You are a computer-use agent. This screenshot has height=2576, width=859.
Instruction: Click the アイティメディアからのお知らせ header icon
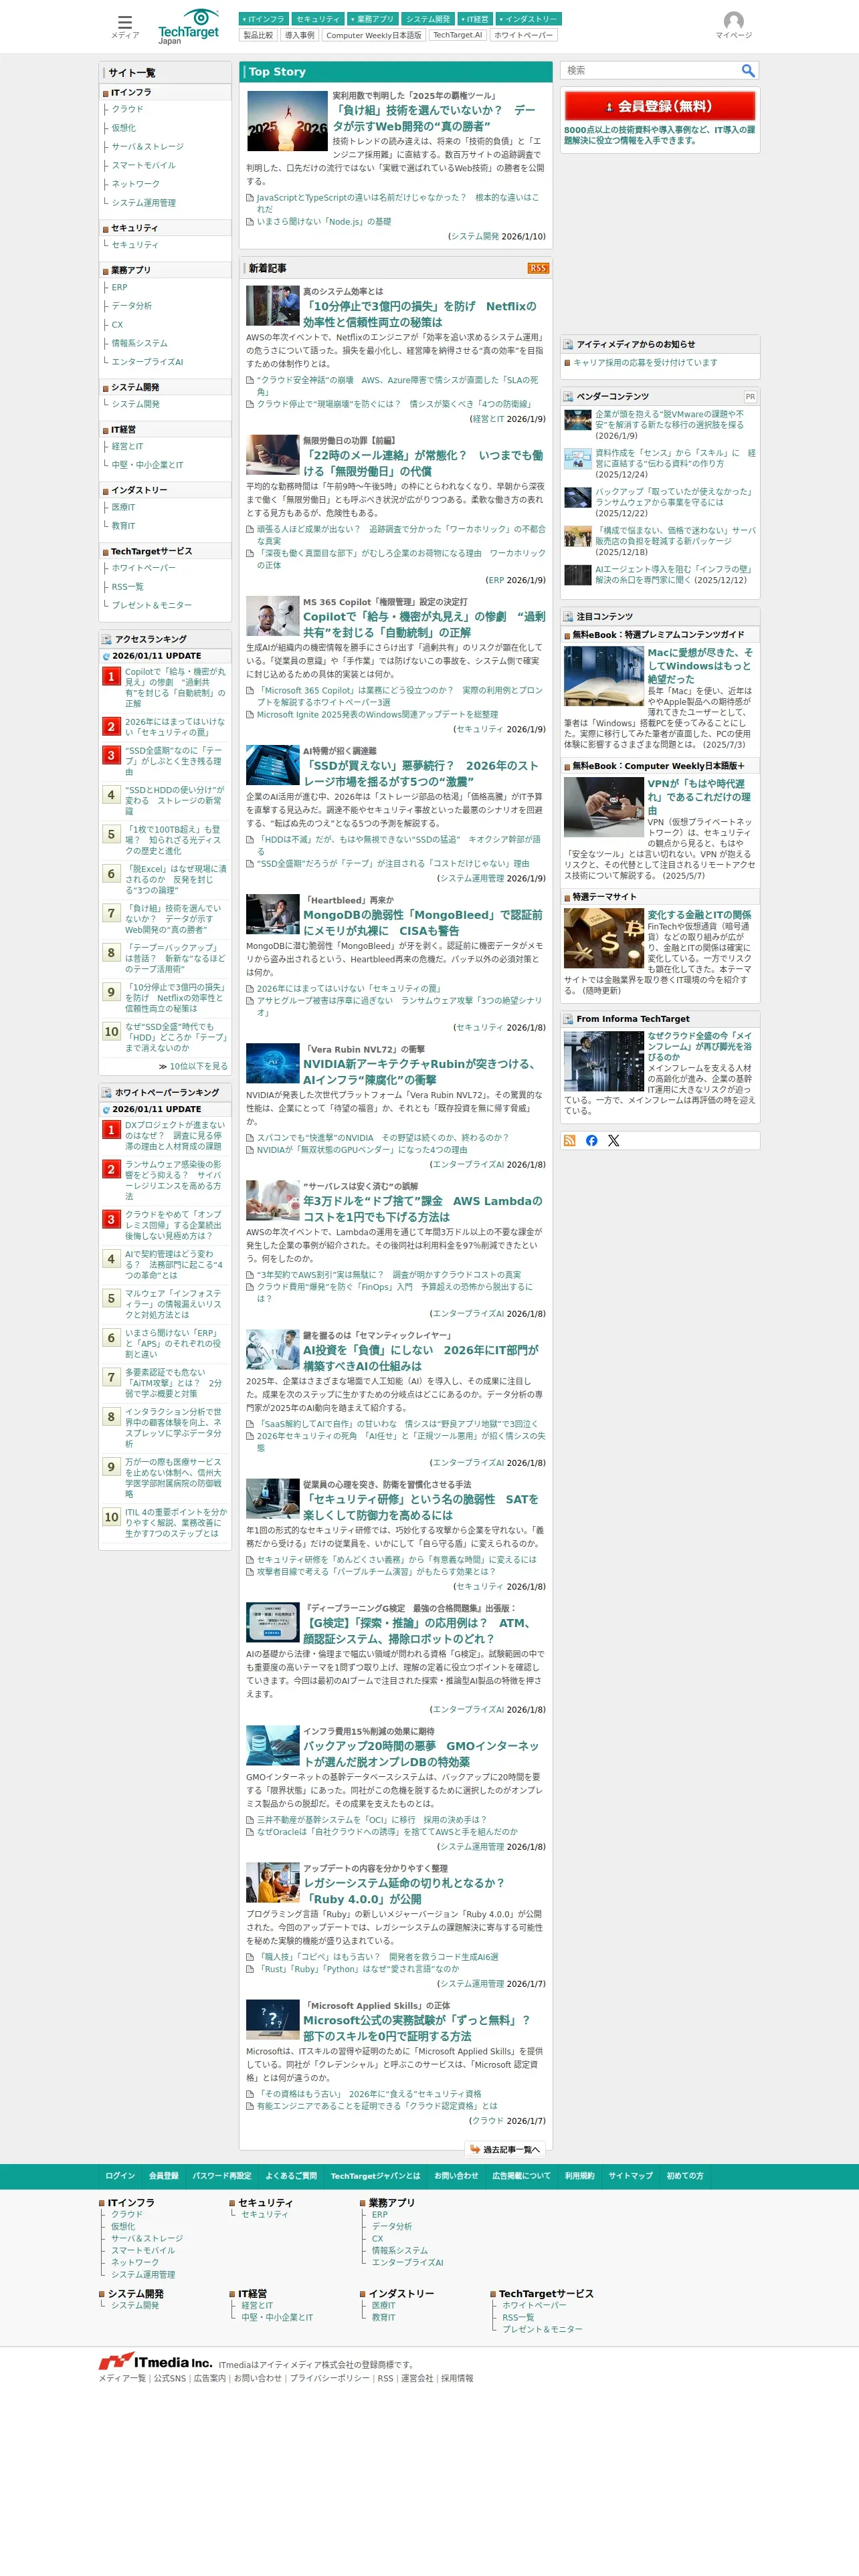tap(567, 344)
